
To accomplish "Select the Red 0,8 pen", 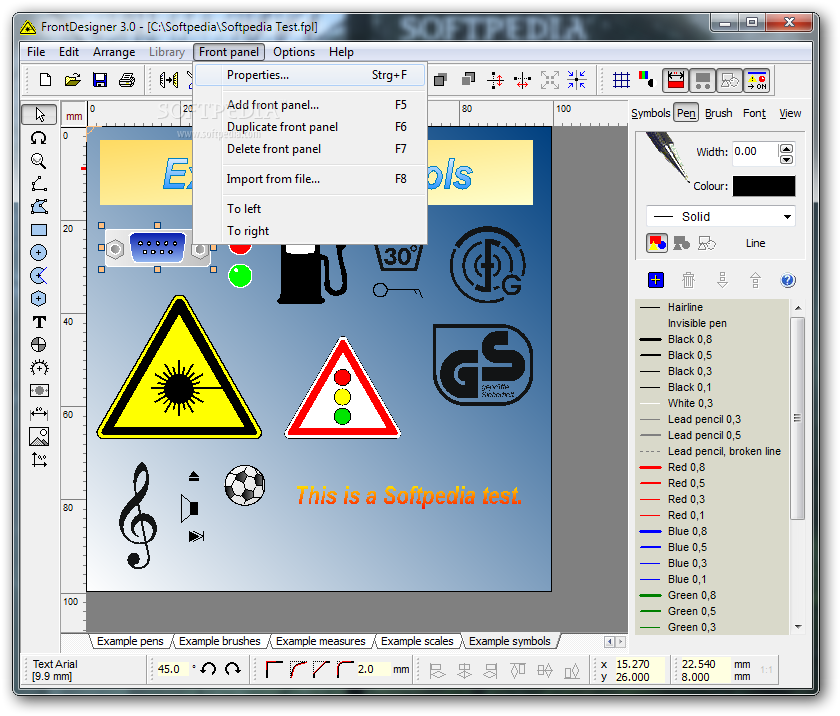I will (712, 467).
